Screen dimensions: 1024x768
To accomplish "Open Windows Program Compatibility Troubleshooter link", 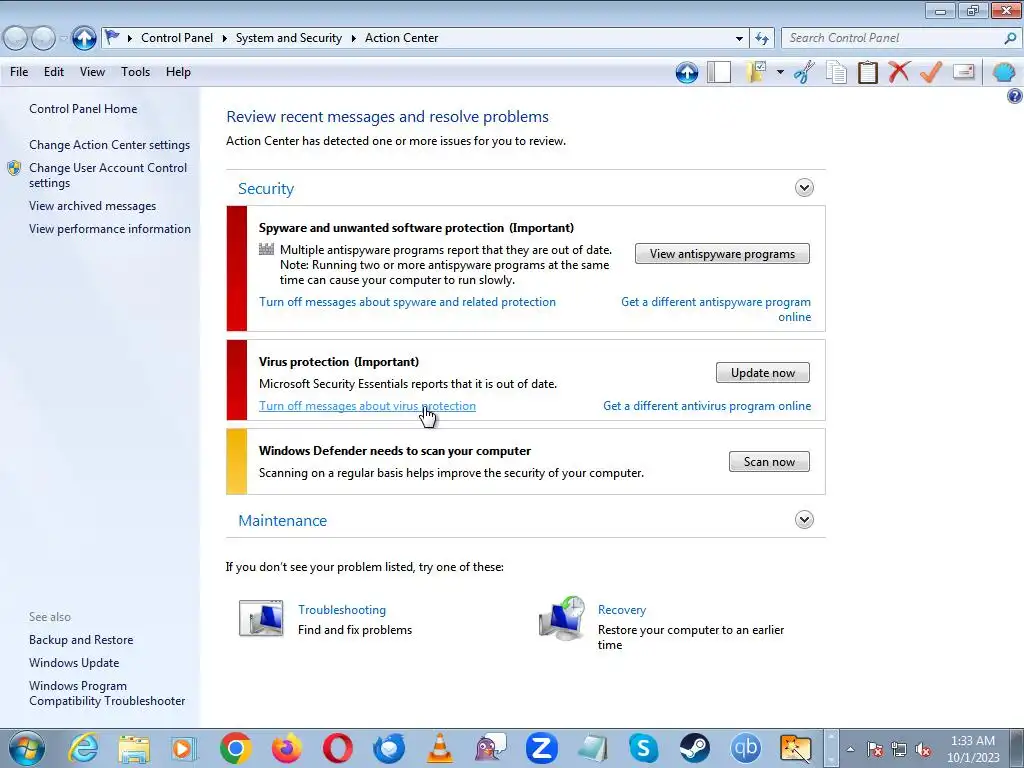I will pos(107,693).
